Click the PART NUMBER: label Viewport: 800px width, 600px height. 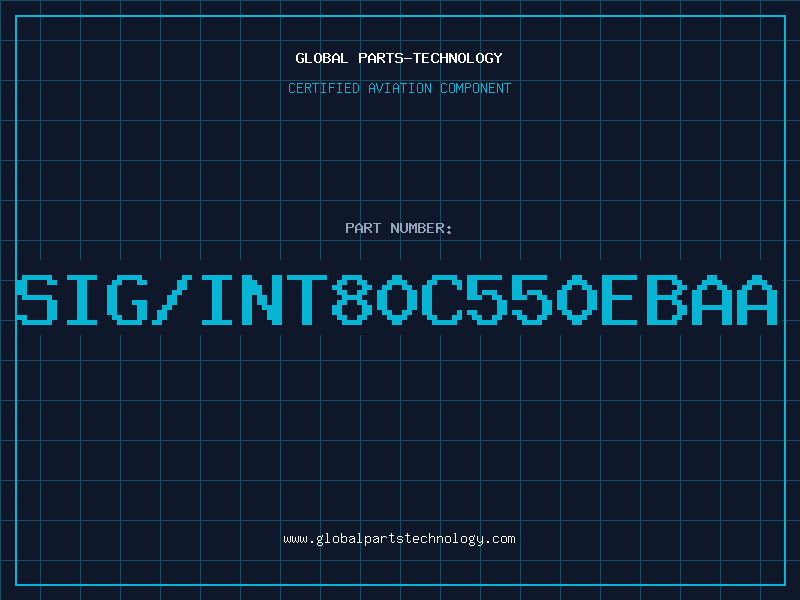click(398, 228)
